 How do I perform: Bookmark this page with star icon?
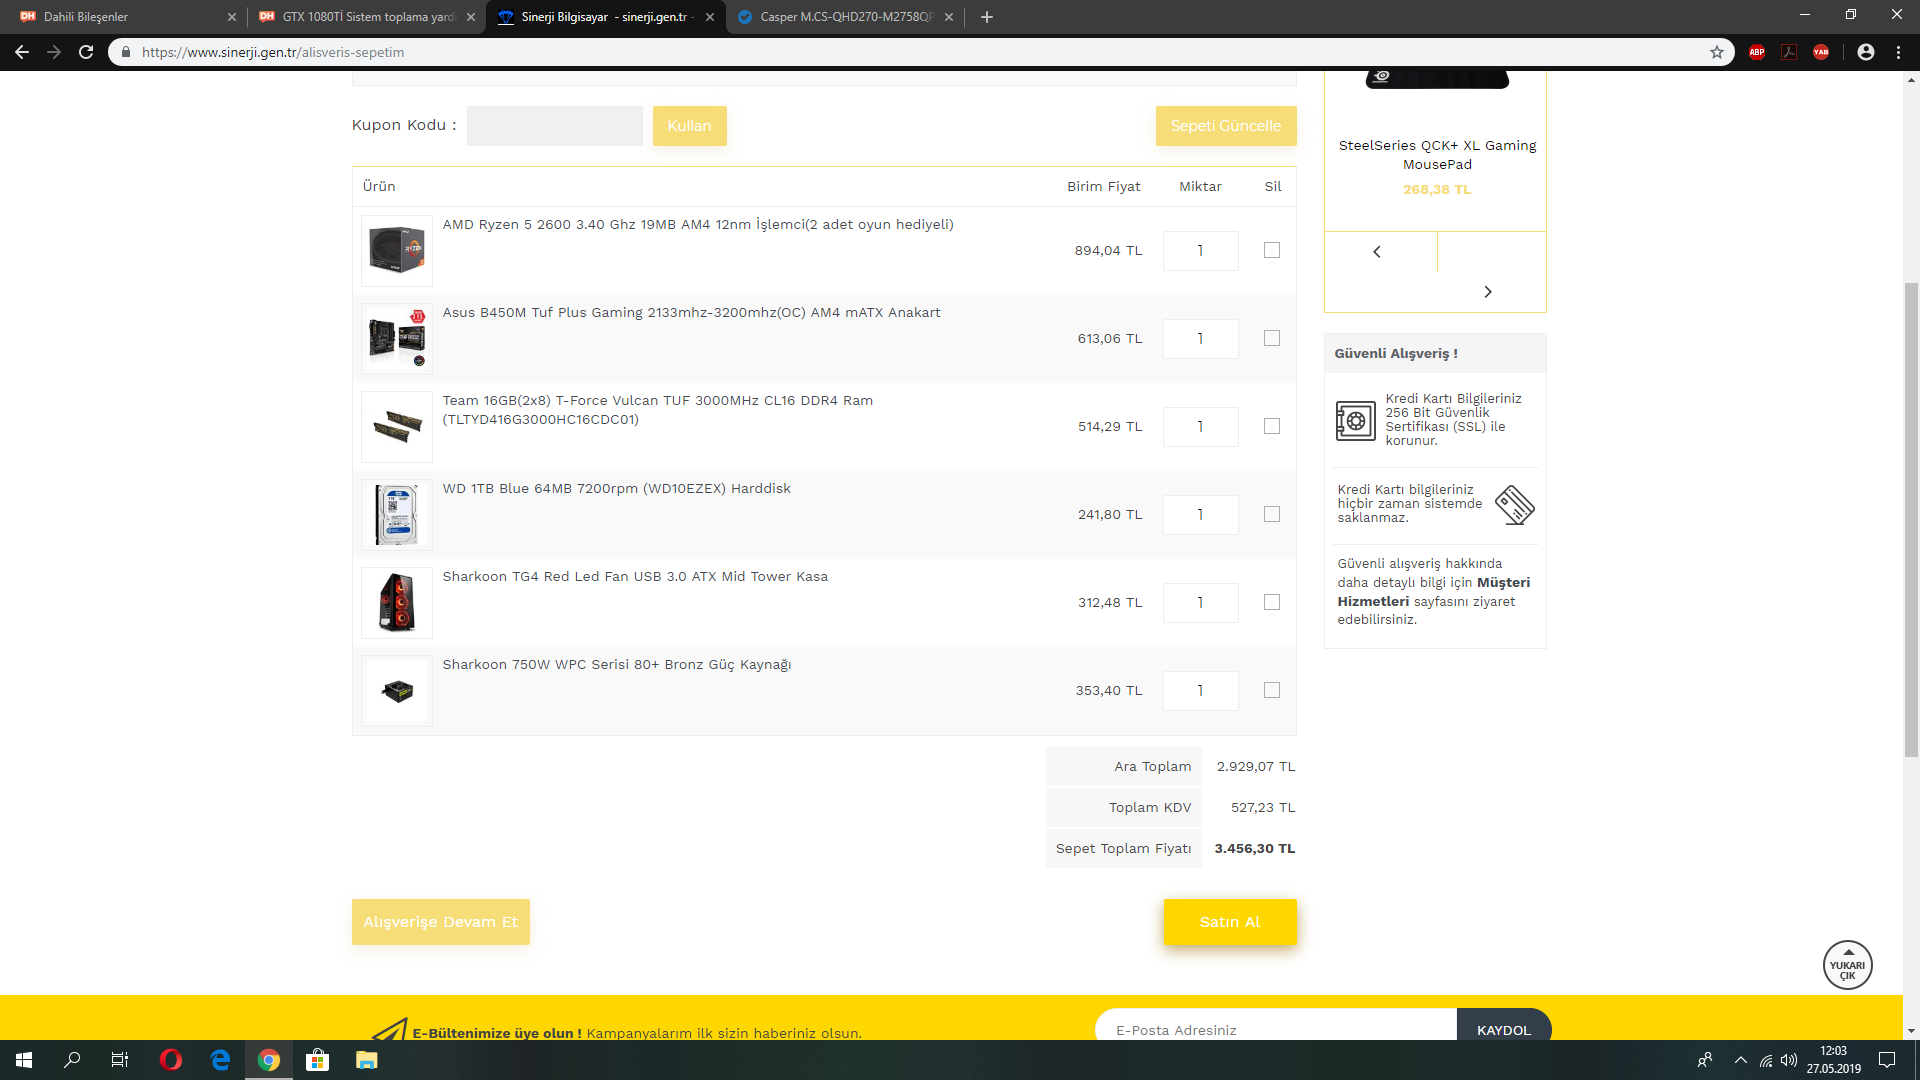(1717, 52)
